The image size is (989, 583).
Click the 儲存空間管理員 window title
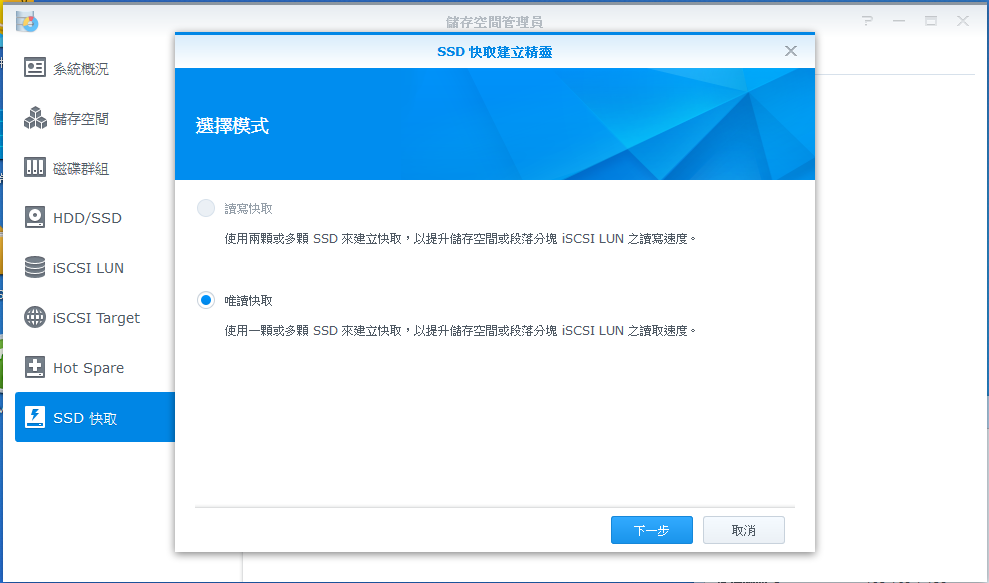click(x=494, y=22)
